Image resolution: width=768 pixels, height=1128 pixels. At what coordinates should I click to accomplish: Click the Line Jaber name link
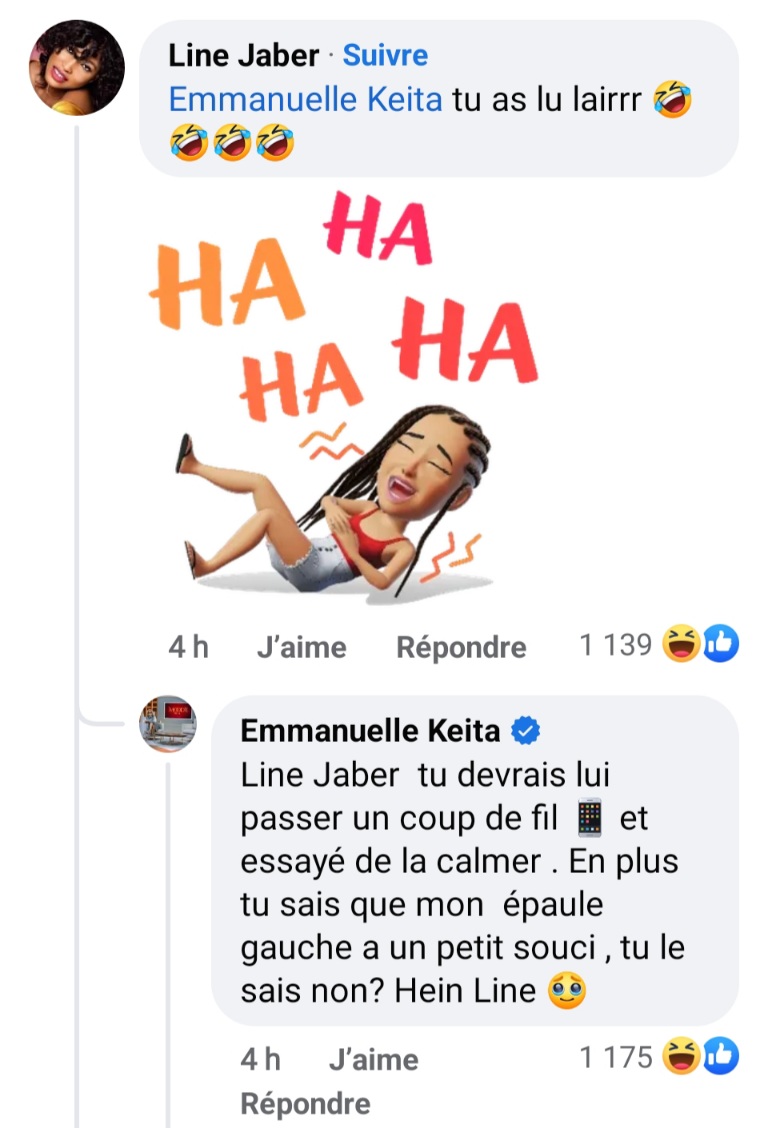243,55
